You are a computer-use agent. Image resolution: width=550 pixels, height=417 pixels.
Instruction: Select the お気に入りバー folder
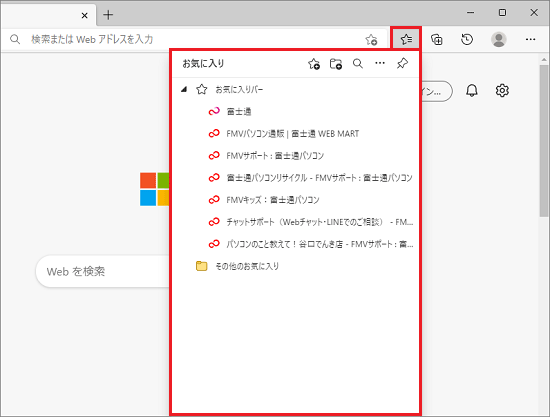296,89
